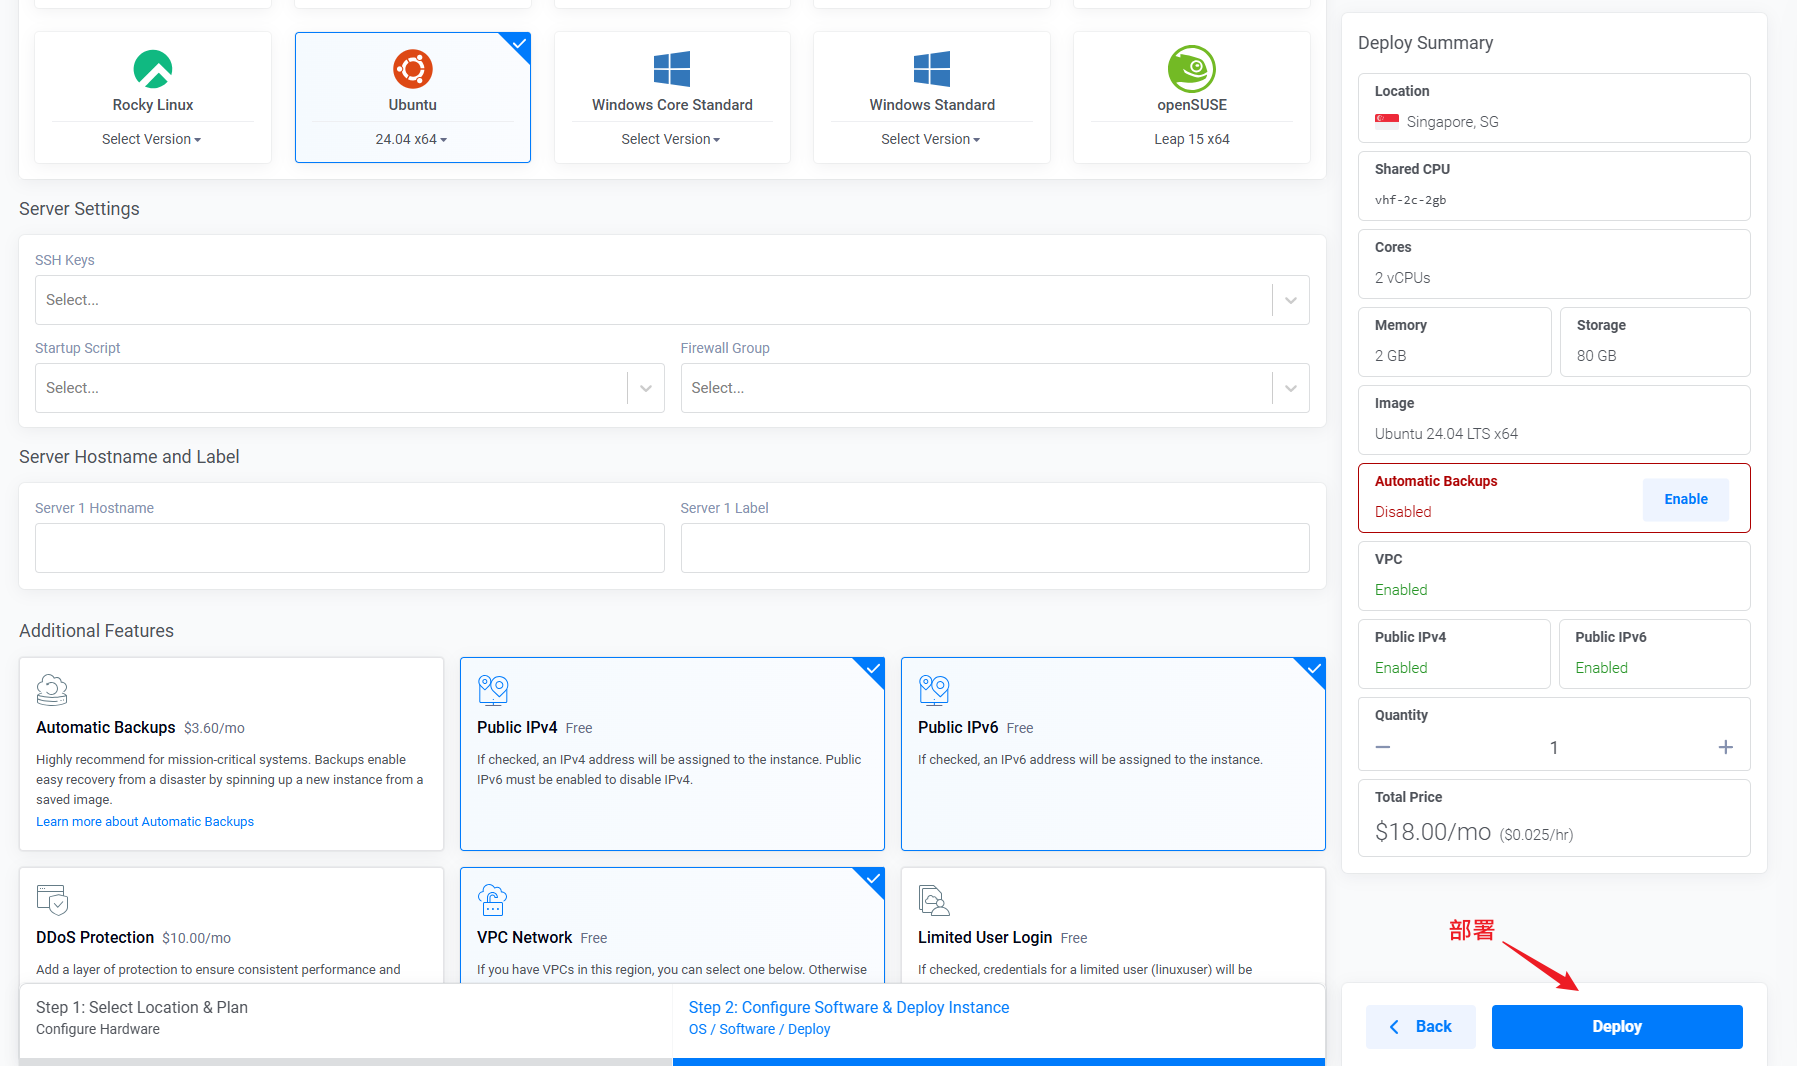
Task: Click the Limited User Login icon
Action: pos(933,900)
